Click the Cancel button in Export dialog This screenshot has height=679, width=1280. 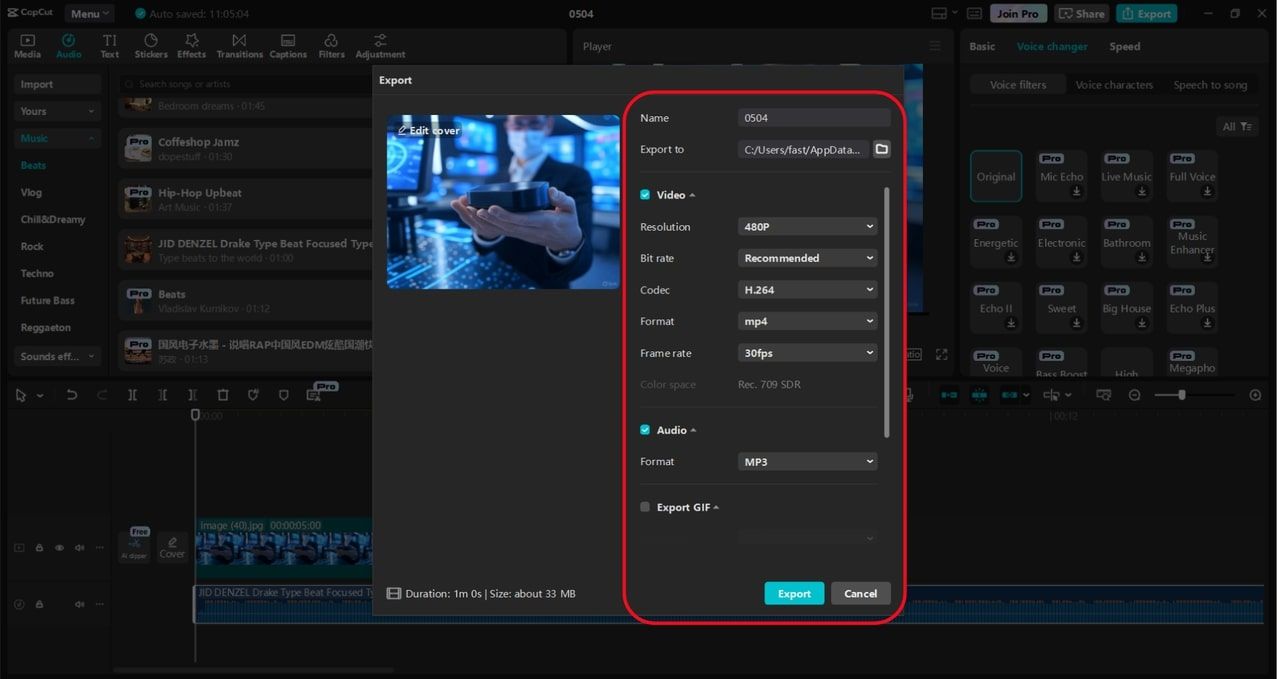tap(860, 593)
